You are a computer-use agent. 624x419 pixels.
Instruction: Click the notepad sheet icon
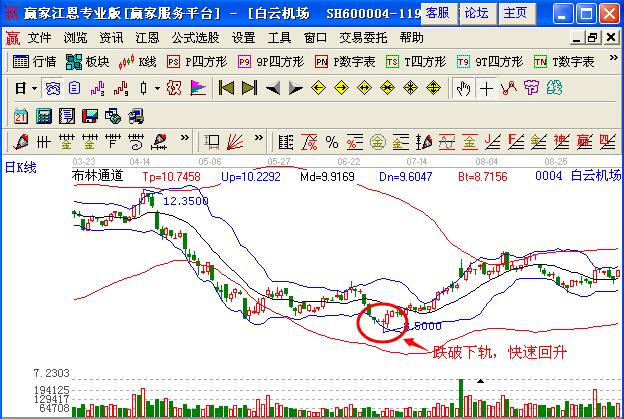67,116
